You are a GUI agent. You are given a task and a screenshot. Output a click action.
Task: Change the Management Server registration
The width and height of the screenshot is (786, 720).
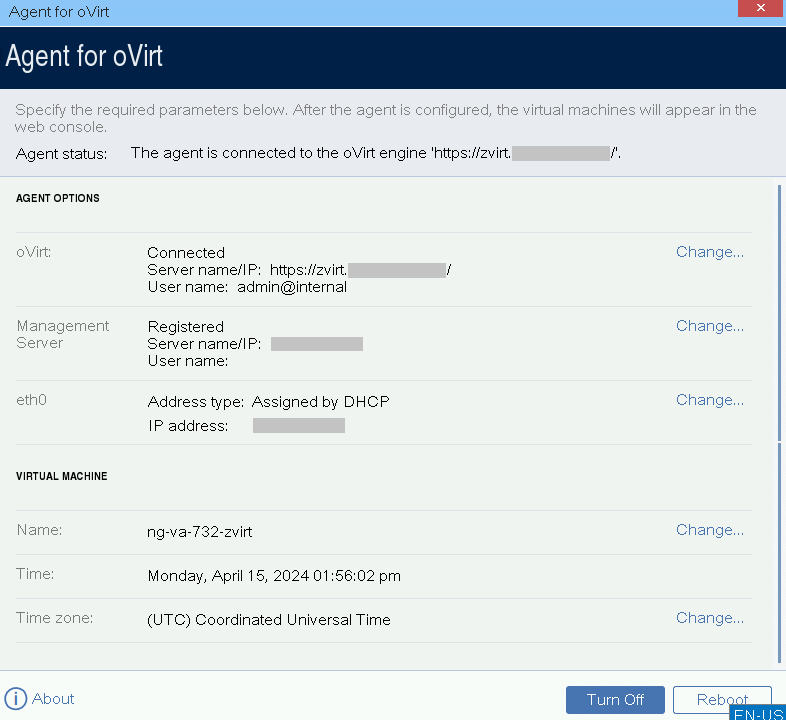pos(710,326)
